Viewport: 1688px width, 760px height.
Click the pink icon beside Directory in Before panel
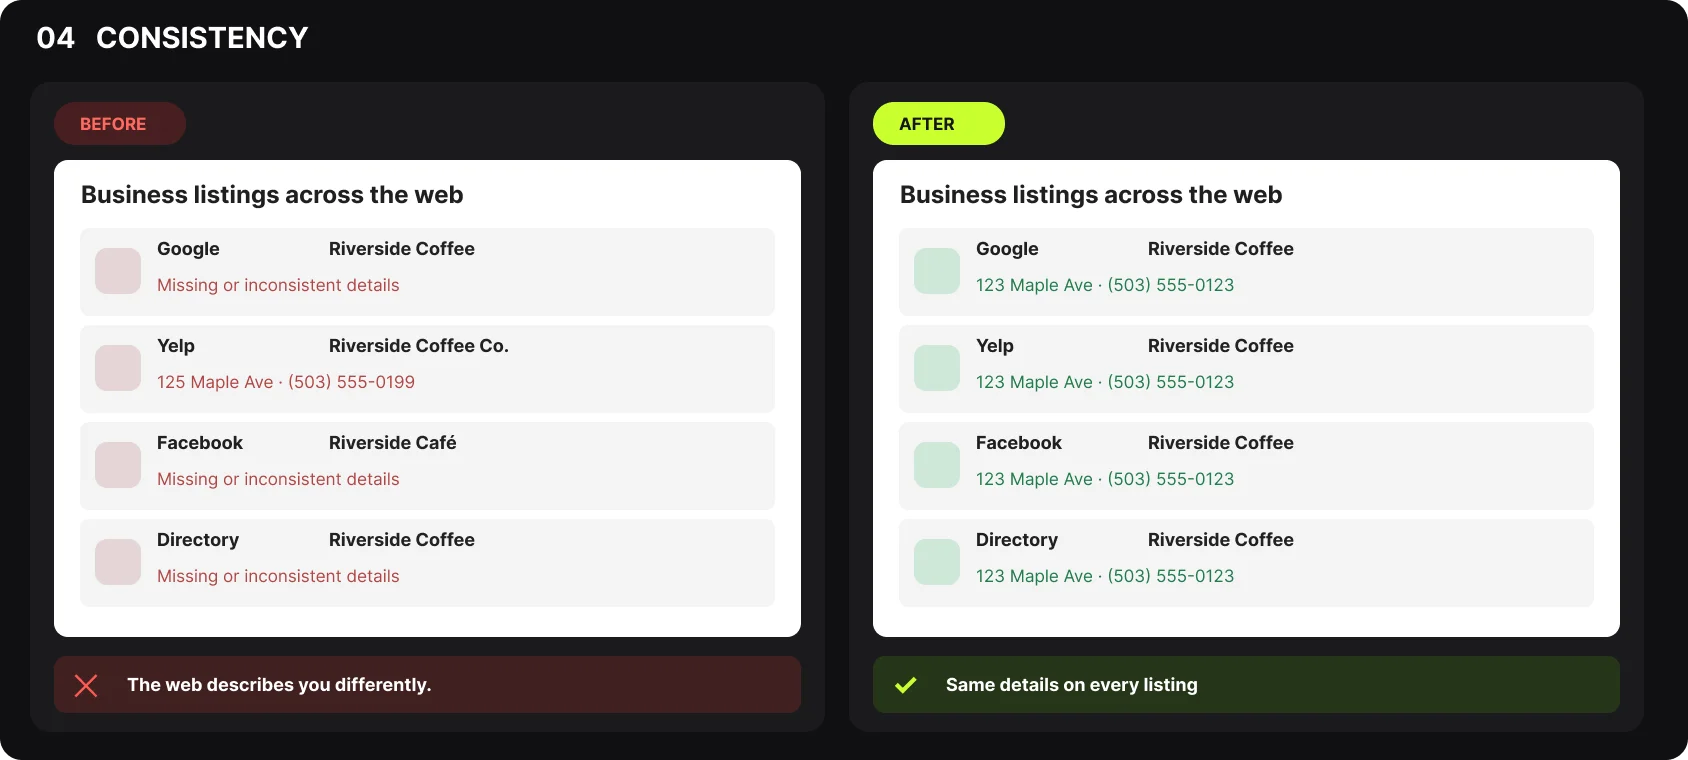pyautogui.click(x=118, y=562)
